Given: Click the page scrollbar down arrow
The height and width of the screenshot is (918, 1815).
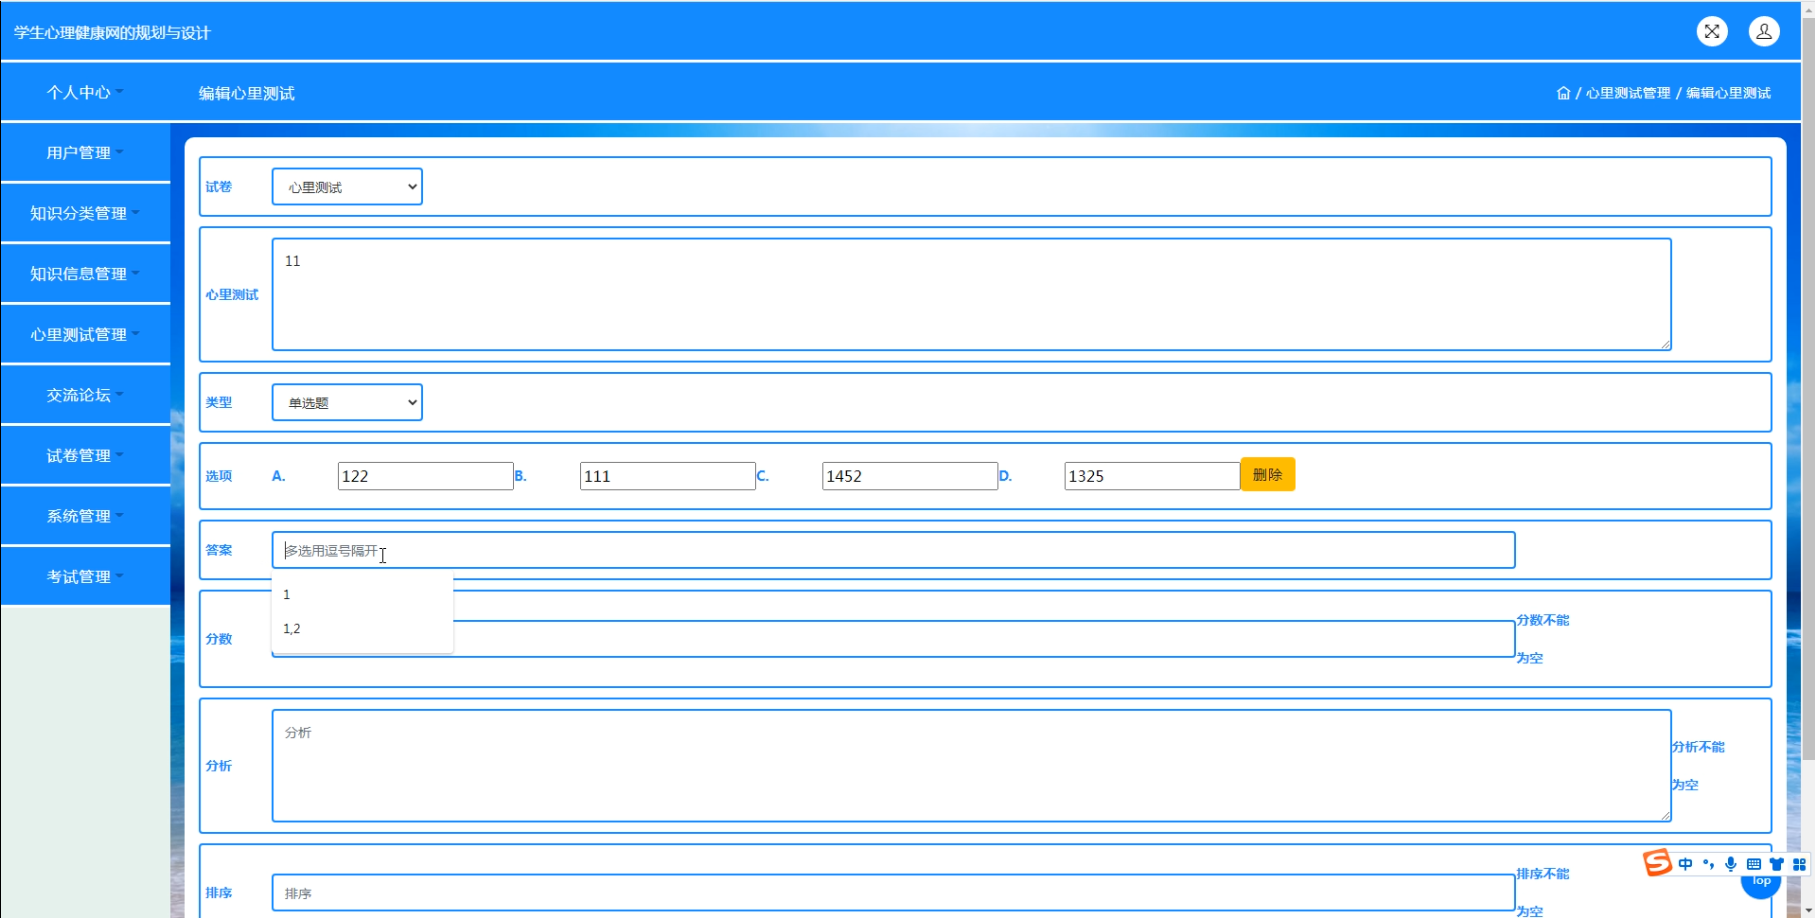Looking at the screenshot, I should click(1807, 910).
